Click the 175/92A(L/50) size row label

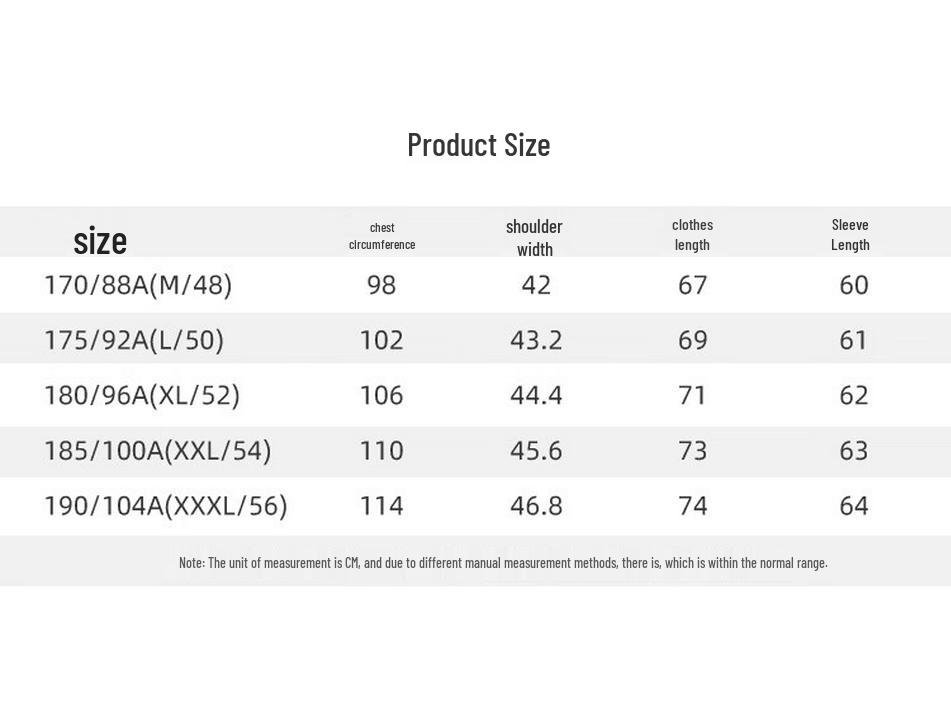point(134,341)
